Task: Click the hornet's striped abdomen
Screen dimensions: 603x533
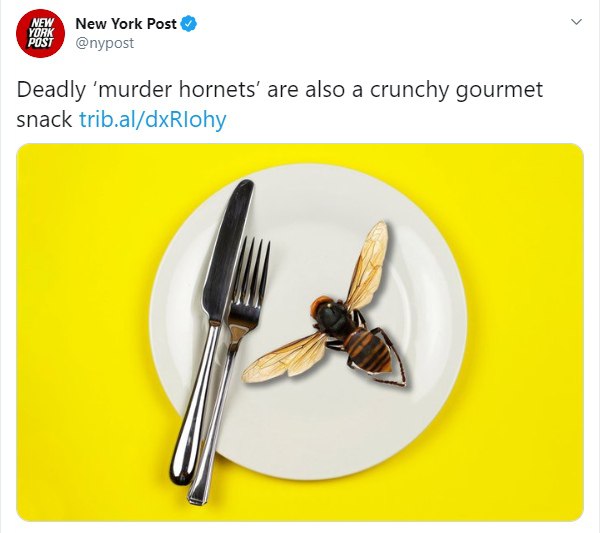Action: 369,350
